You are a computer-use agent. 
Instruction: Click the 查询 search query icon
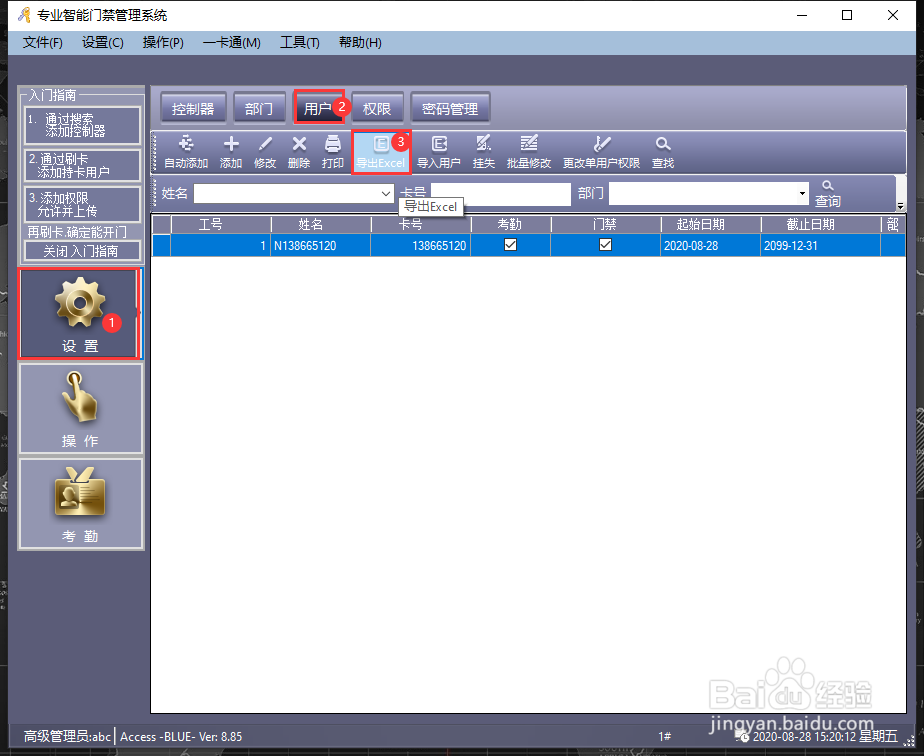coord(828,194)
